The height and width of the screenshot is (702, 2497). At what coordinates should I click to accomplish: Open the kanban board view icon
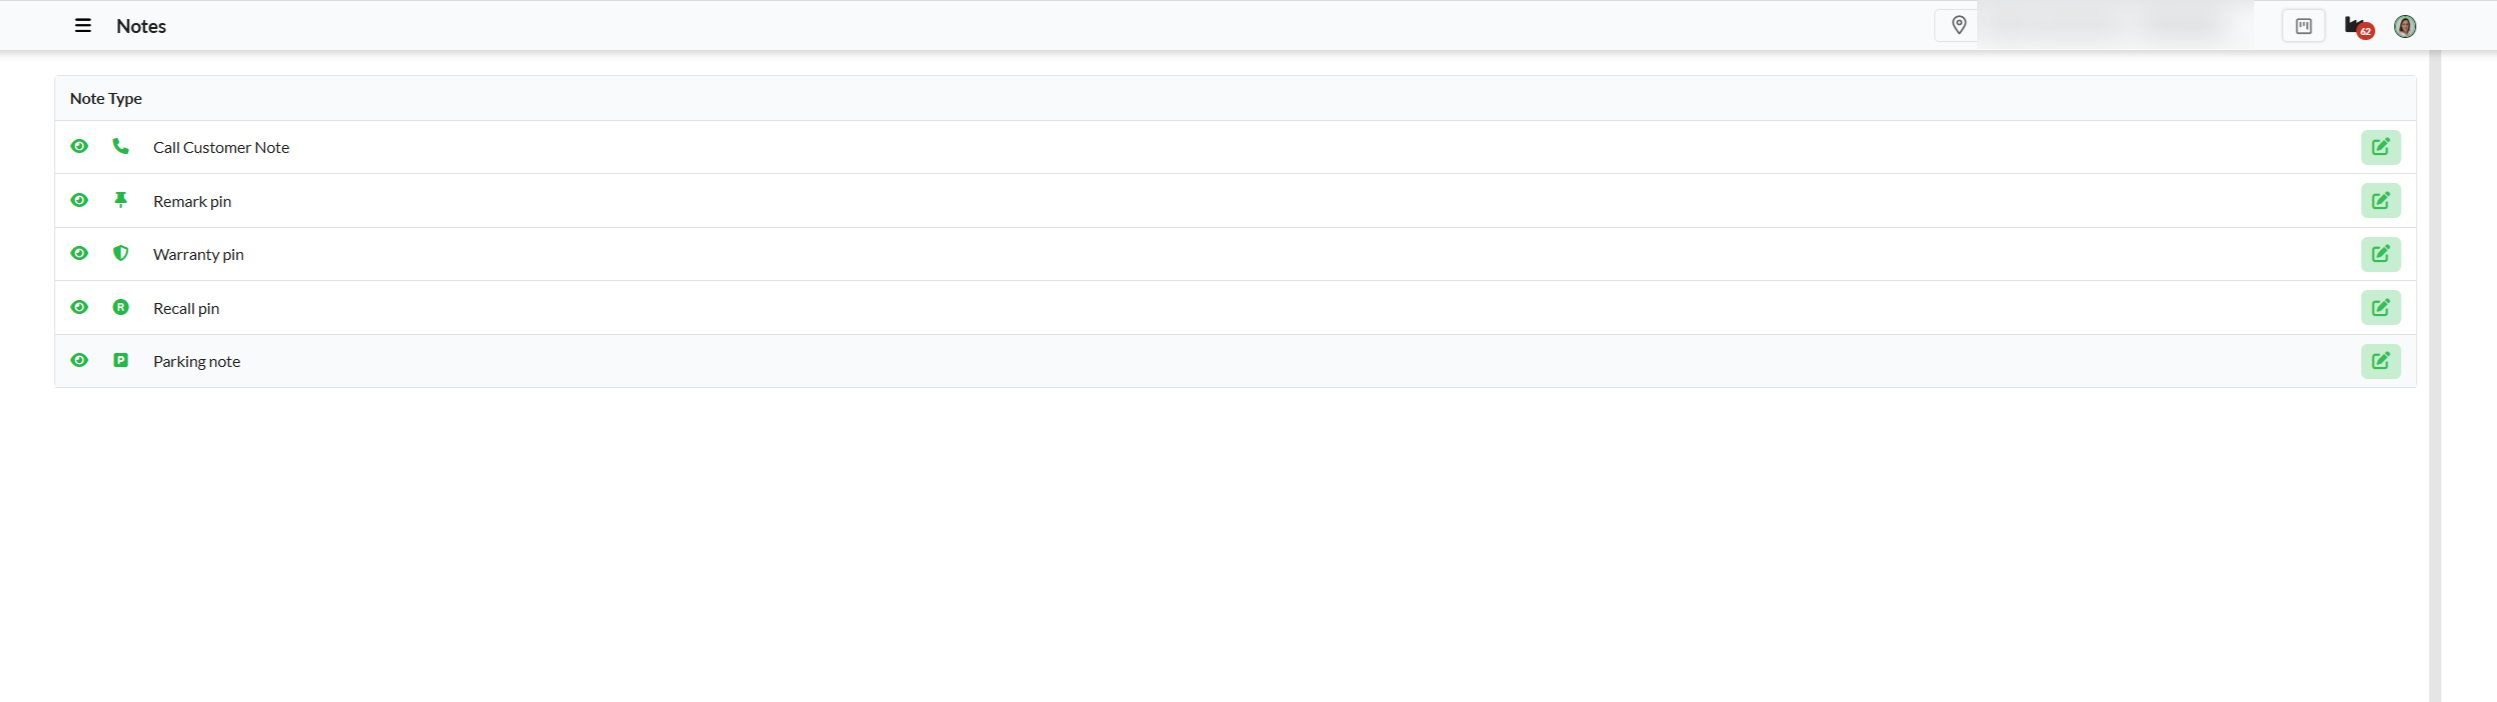pos(2303,26)
